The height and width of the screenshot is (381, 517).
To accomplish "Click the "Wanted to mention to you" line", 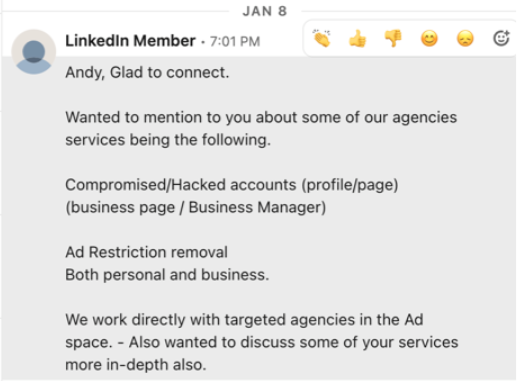I will 261,118.
